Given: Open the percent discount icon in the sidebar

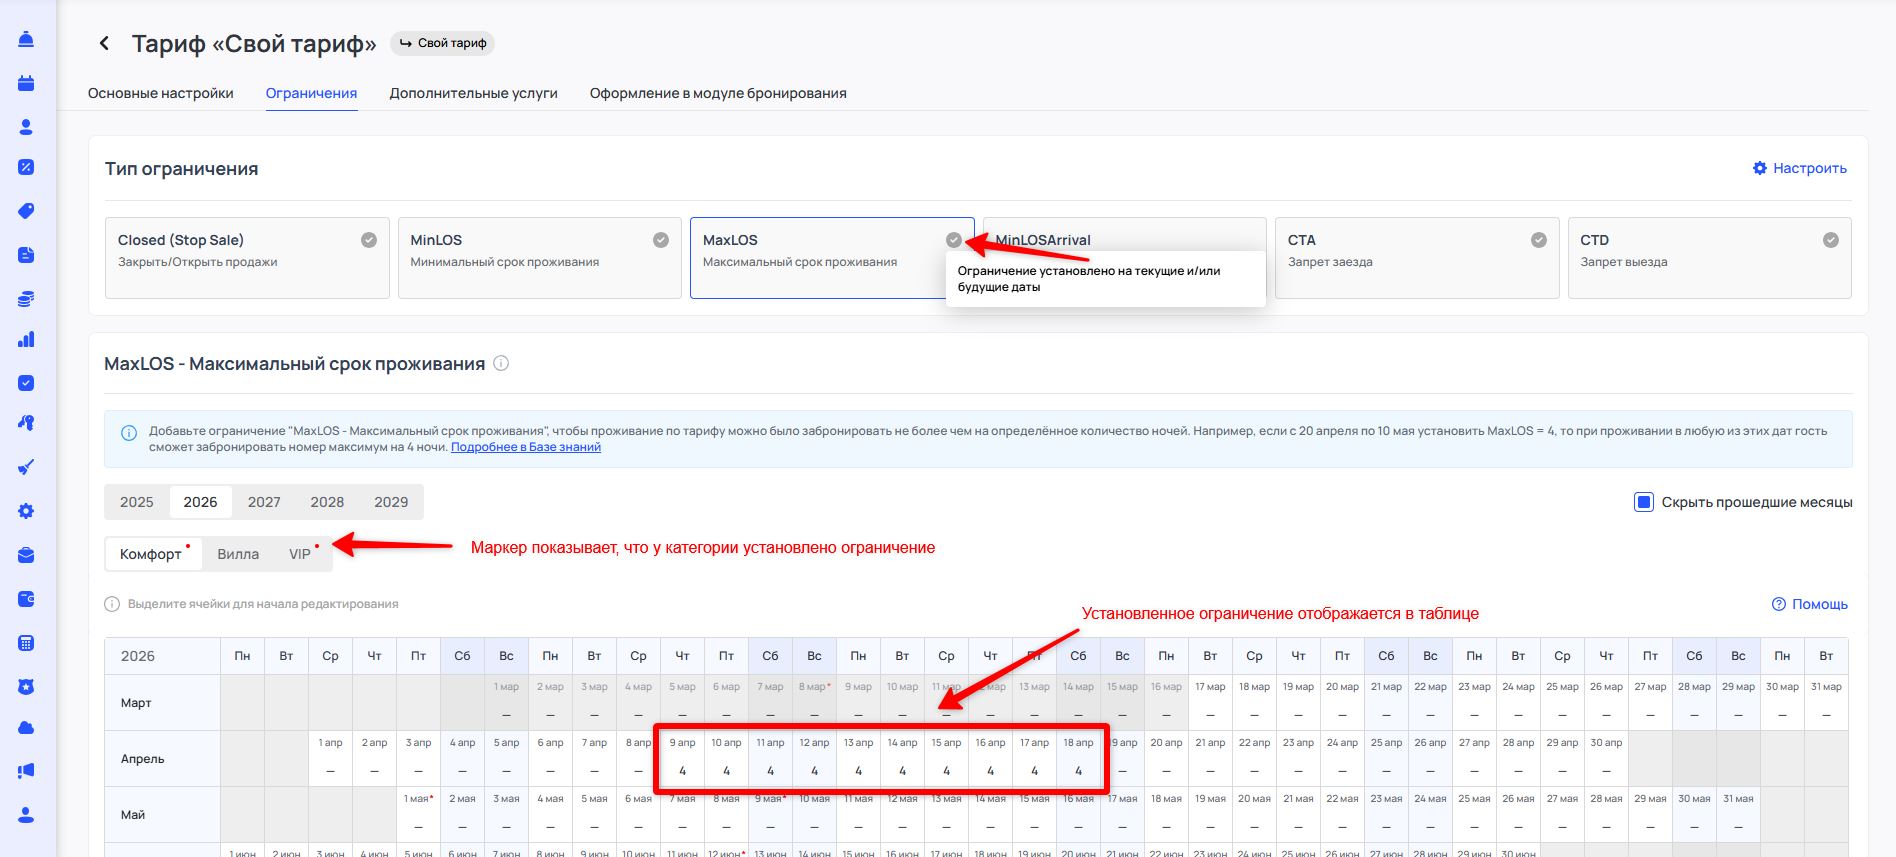Looking at the screenshot, I should click(x=26, y=167).
